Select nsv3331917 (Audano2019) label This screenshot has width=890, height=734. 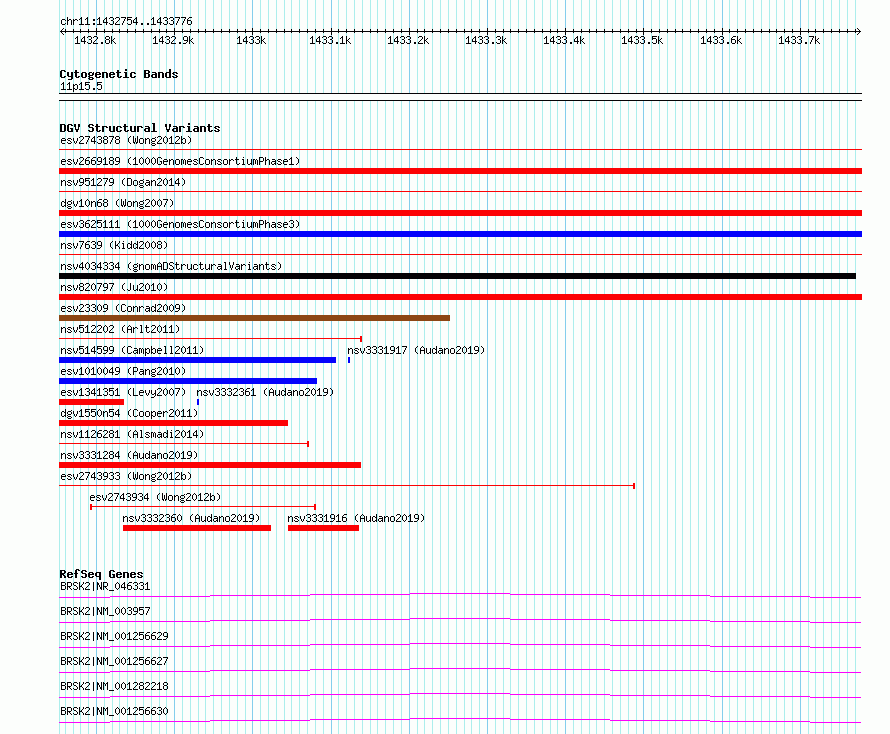[x=416, y=350]
